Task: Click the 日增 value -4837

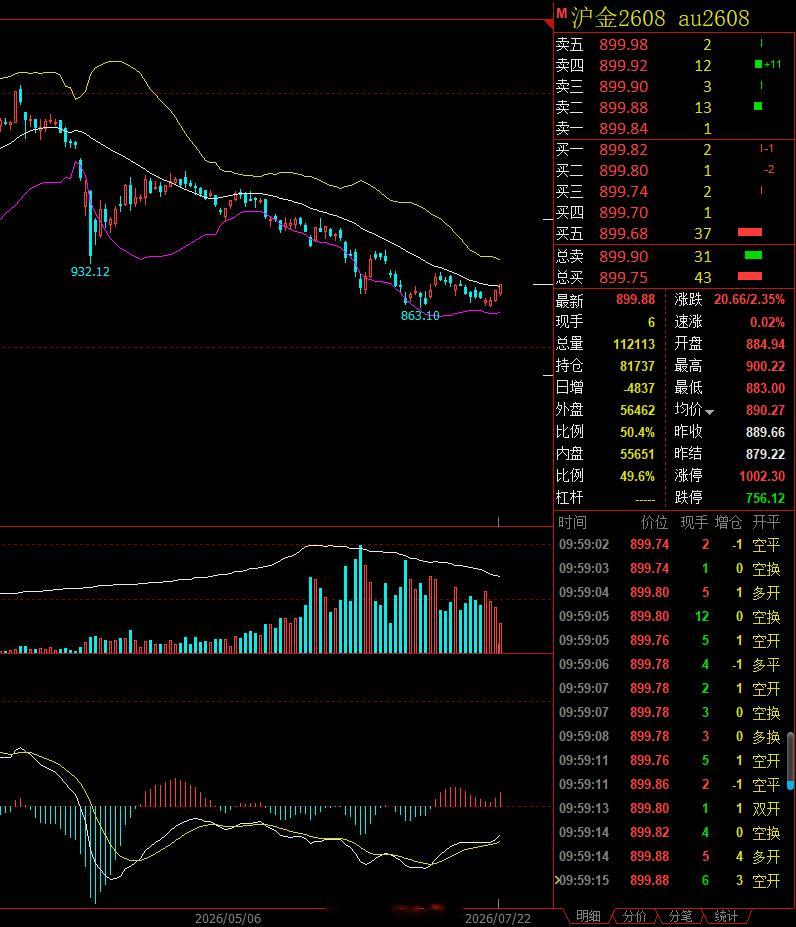Action: click(x=639, y=388)
